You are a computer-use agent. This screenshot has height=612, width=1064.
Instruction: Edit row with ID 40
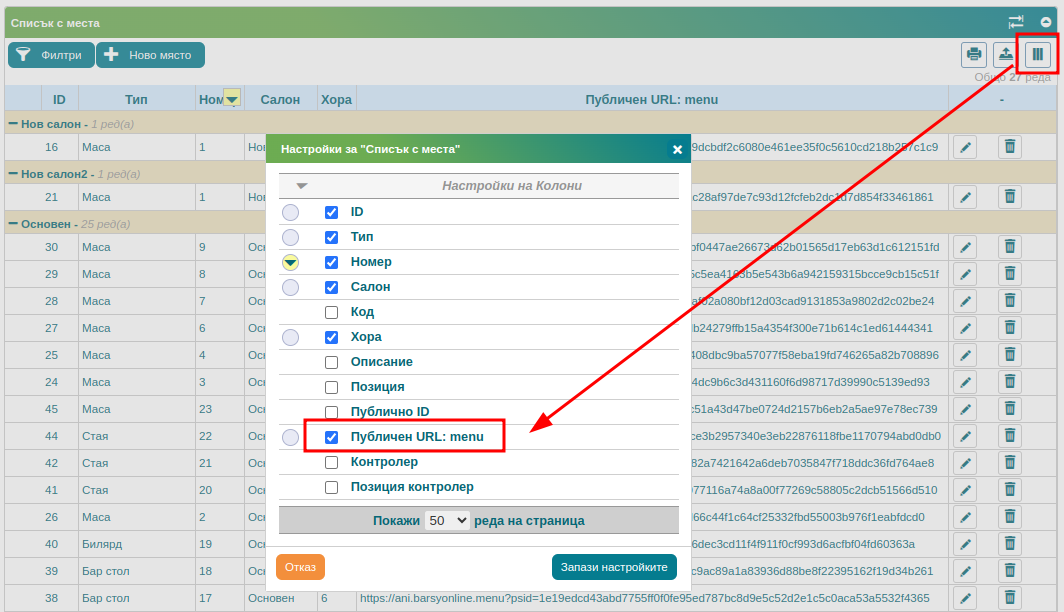pos(965,544)
